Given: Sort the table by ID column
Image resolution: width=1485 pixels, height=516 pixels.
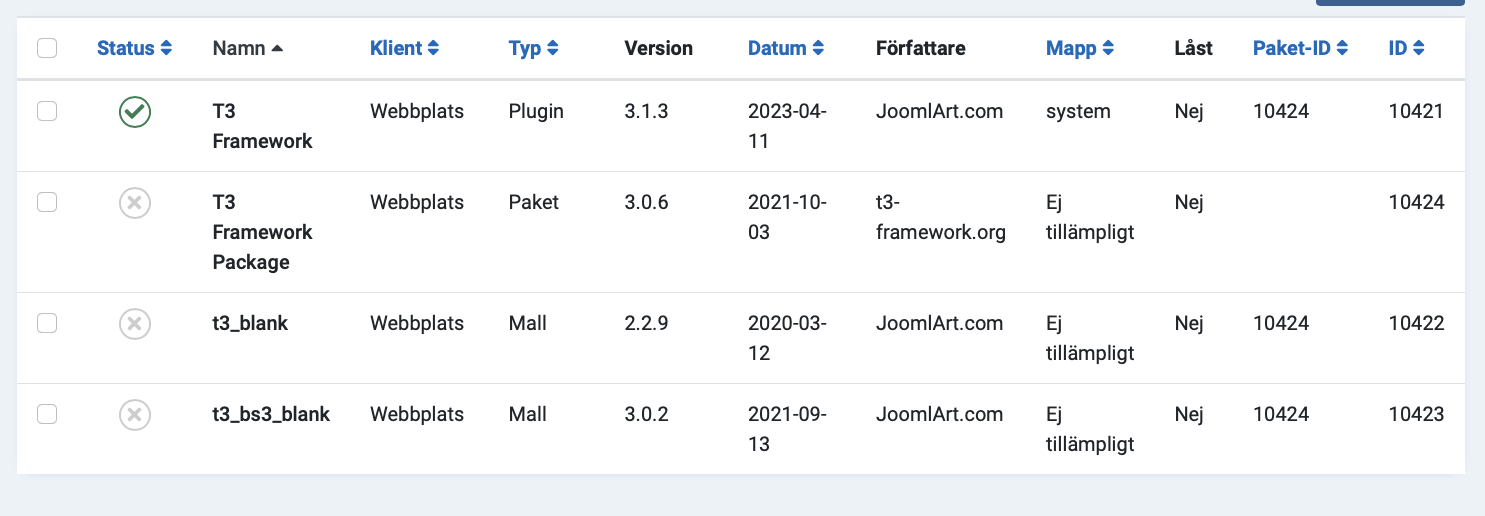Looking at the screenshot, I should point(1406,48).
